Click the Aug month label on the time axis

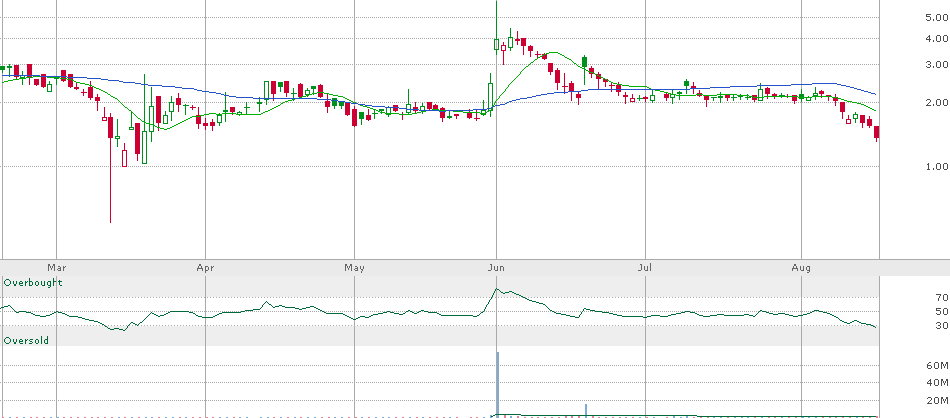(802, 267)
